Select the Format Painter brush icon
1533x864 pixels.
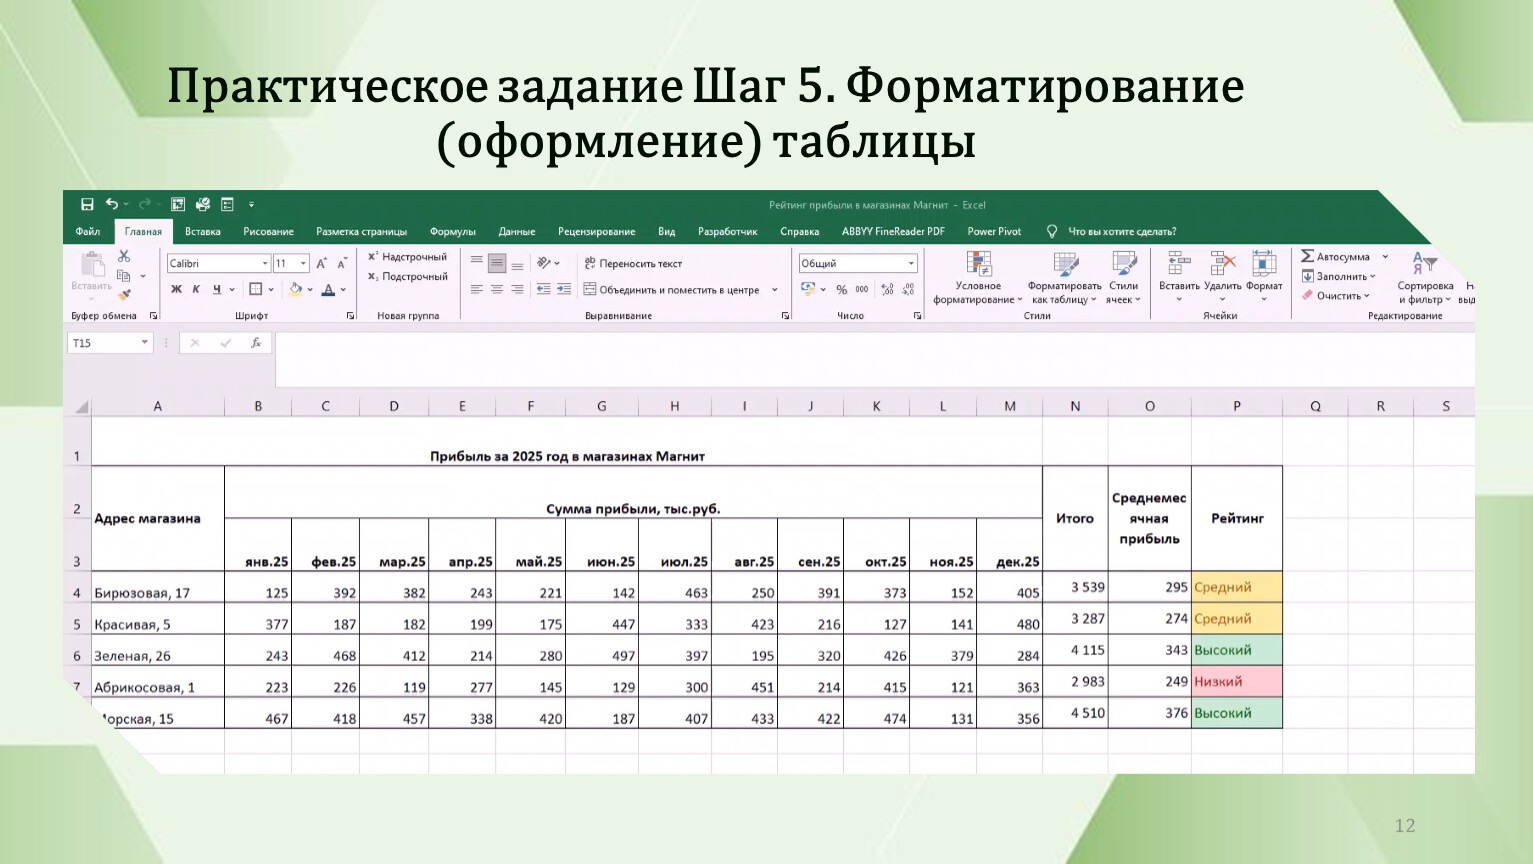click(124, 295)
